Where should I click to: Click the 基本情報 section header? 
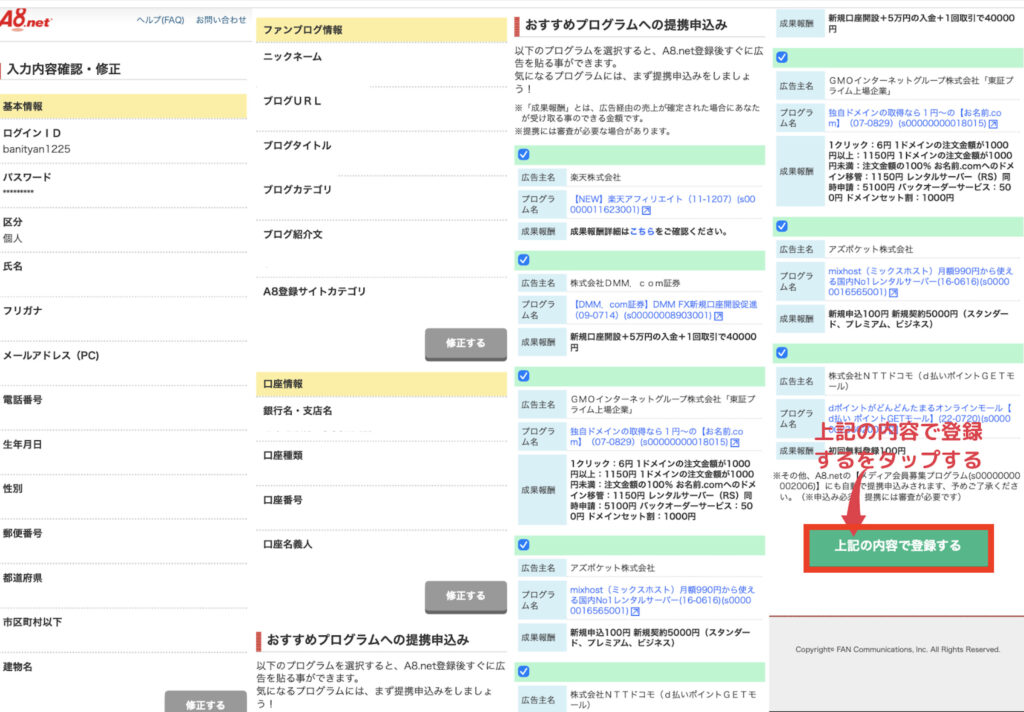click(x=123, y=106)
